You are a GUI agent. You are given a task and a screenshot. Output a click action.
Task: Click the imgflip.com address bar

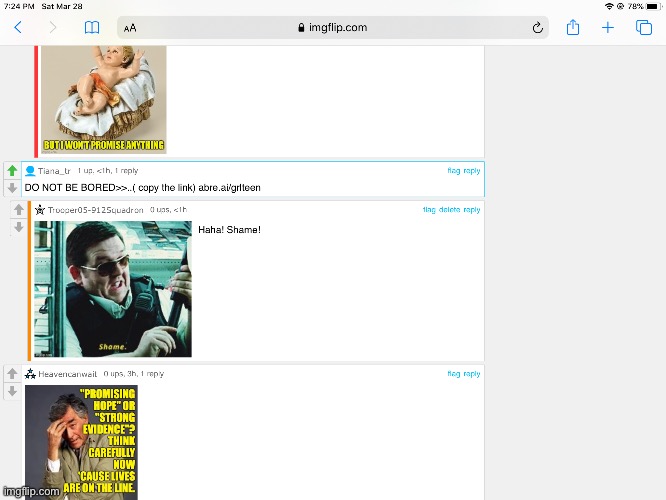pyautogui.click(x=333, y=28)
